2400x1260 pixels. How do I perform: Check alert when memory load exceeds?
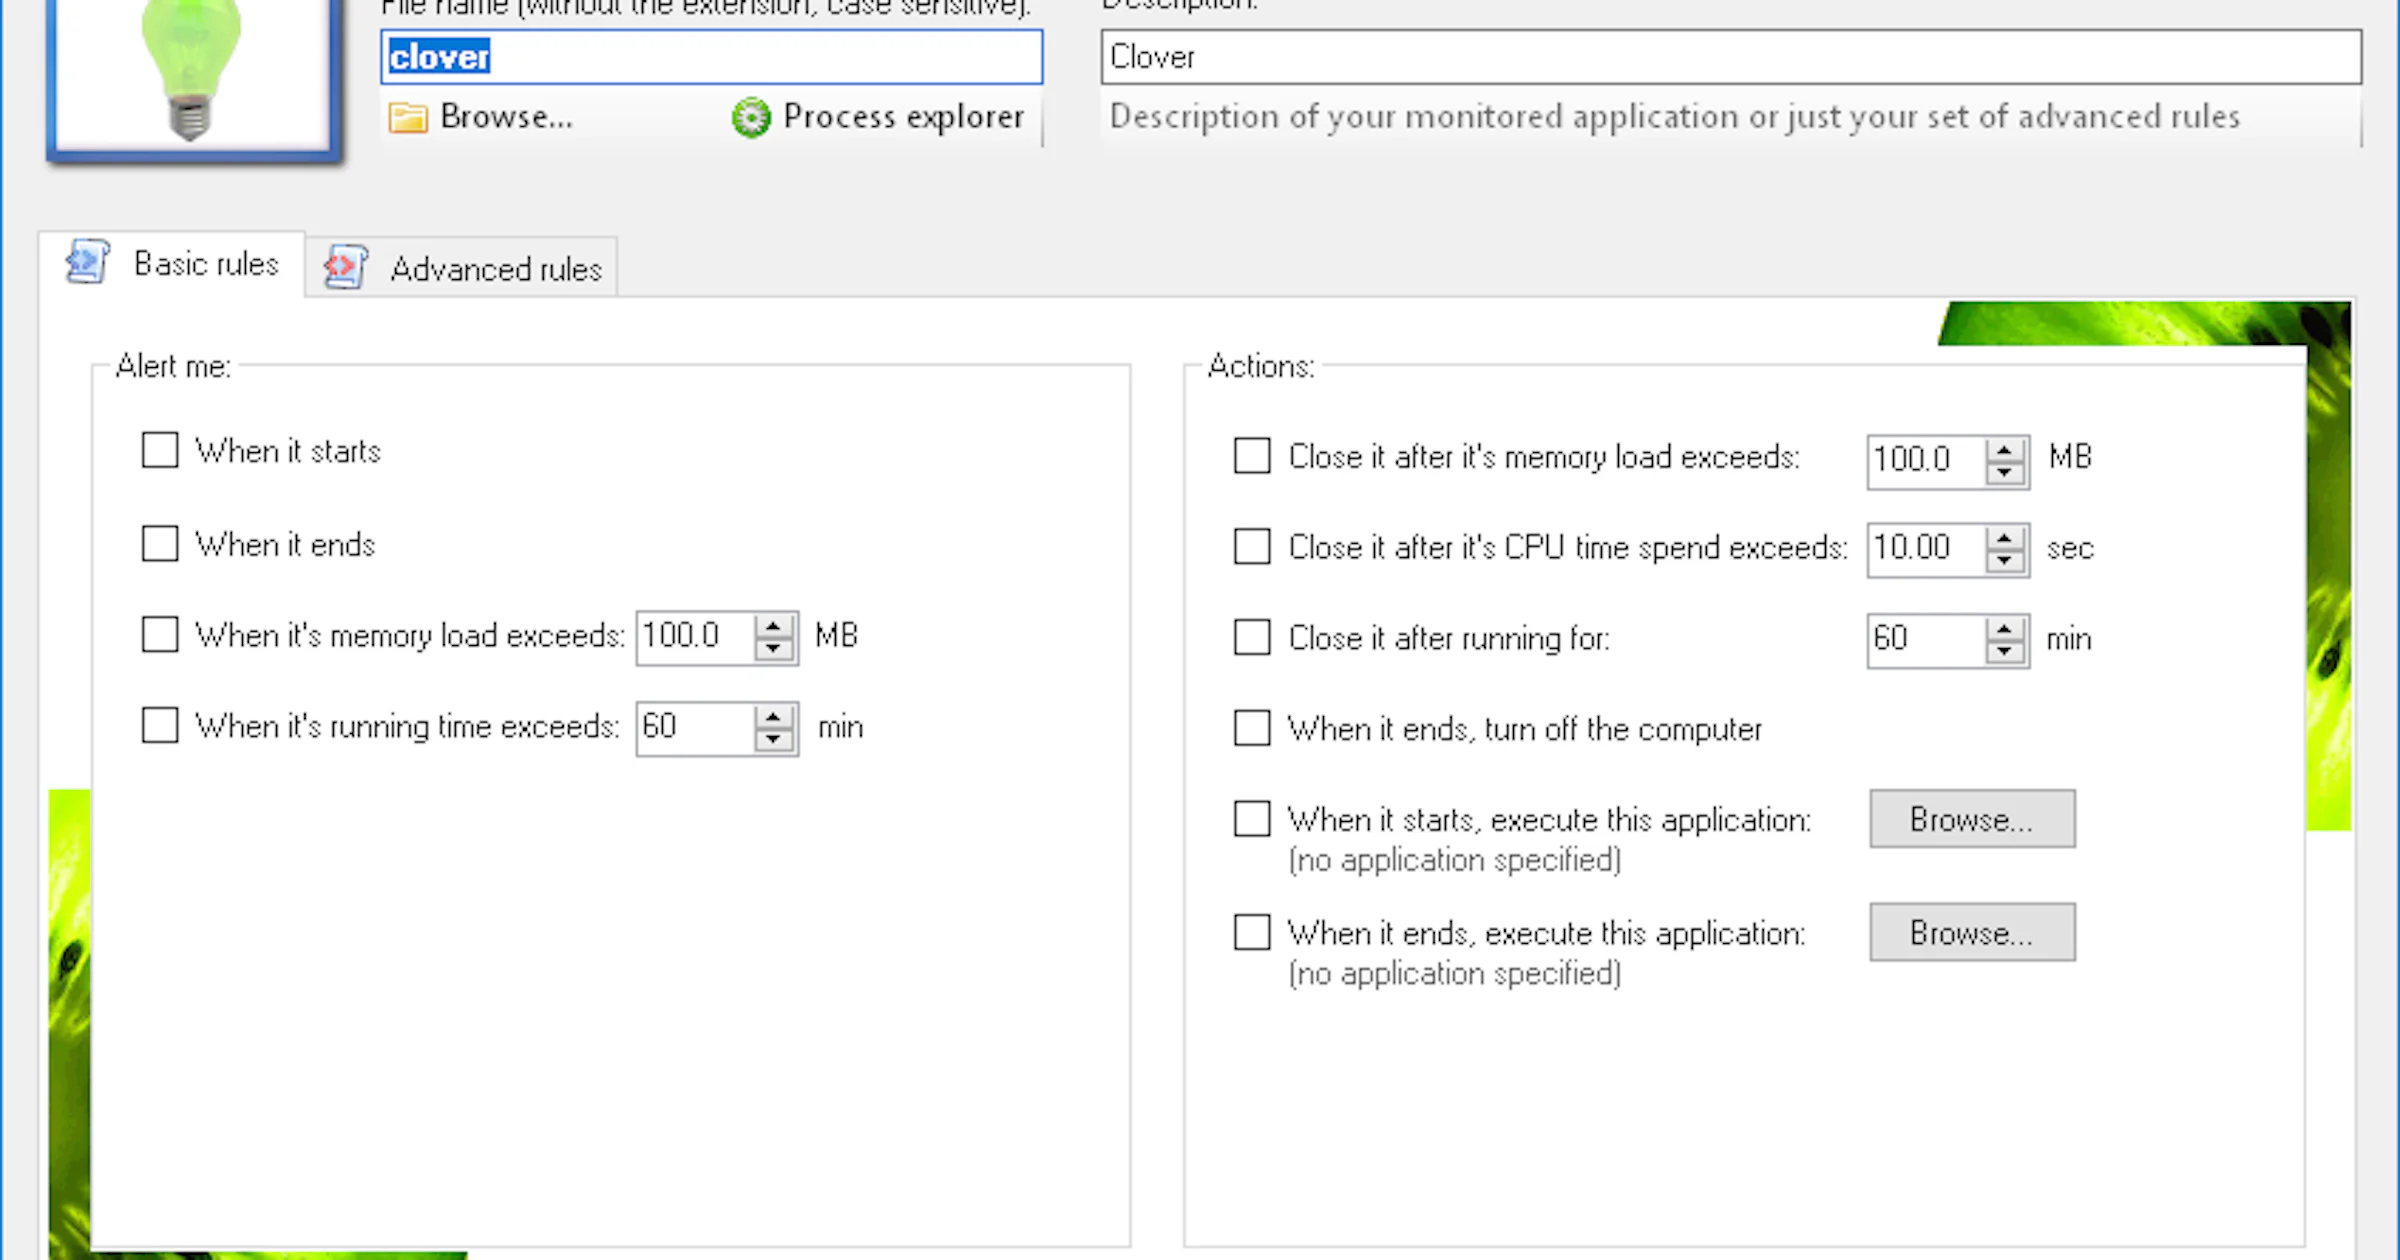[x=160, y=635]
